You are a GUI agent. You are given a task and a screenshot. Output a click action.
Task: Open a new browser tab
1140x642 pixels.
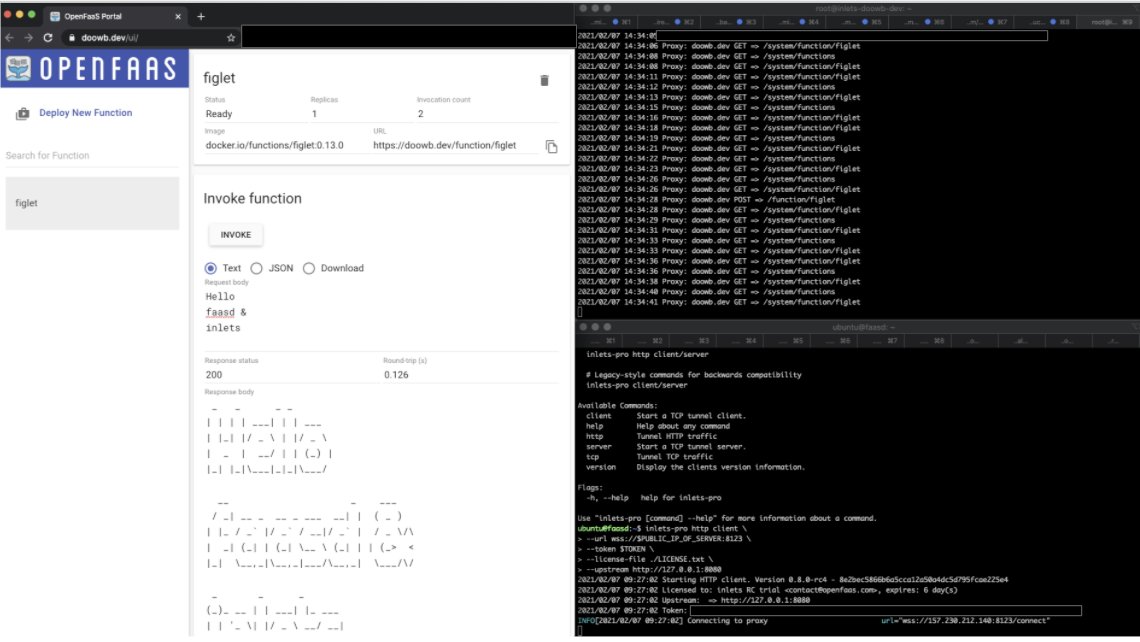click(x=201, y=16)
